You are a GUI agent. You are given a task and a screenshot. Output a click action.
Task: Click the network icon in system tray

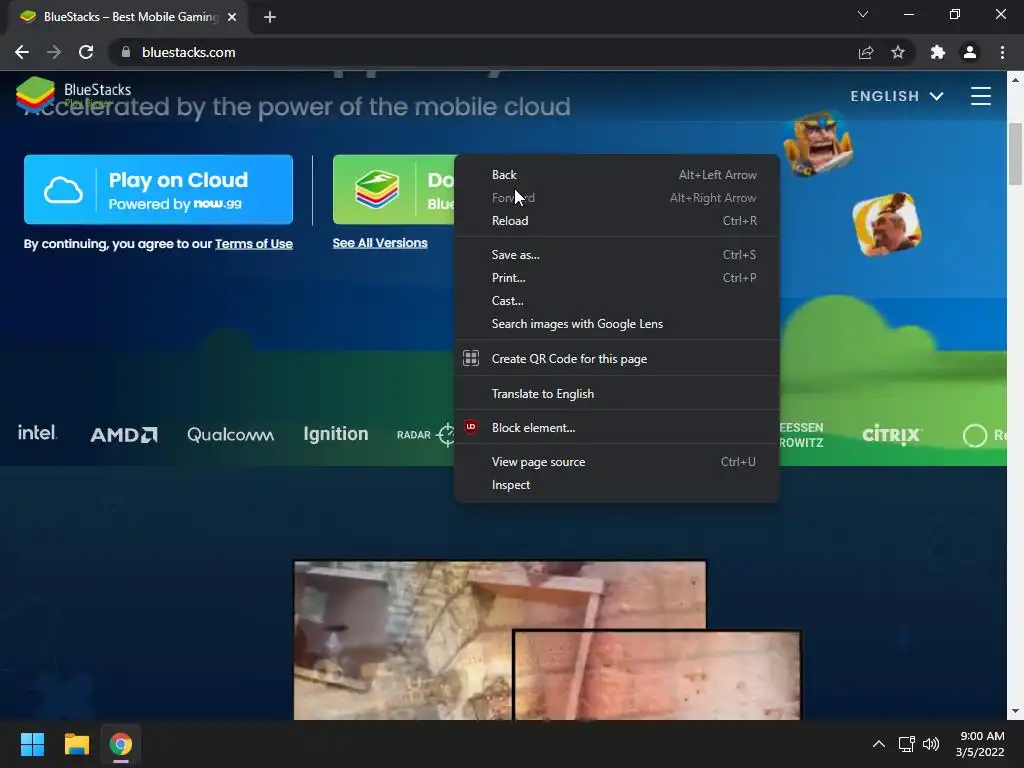[906, 744]
